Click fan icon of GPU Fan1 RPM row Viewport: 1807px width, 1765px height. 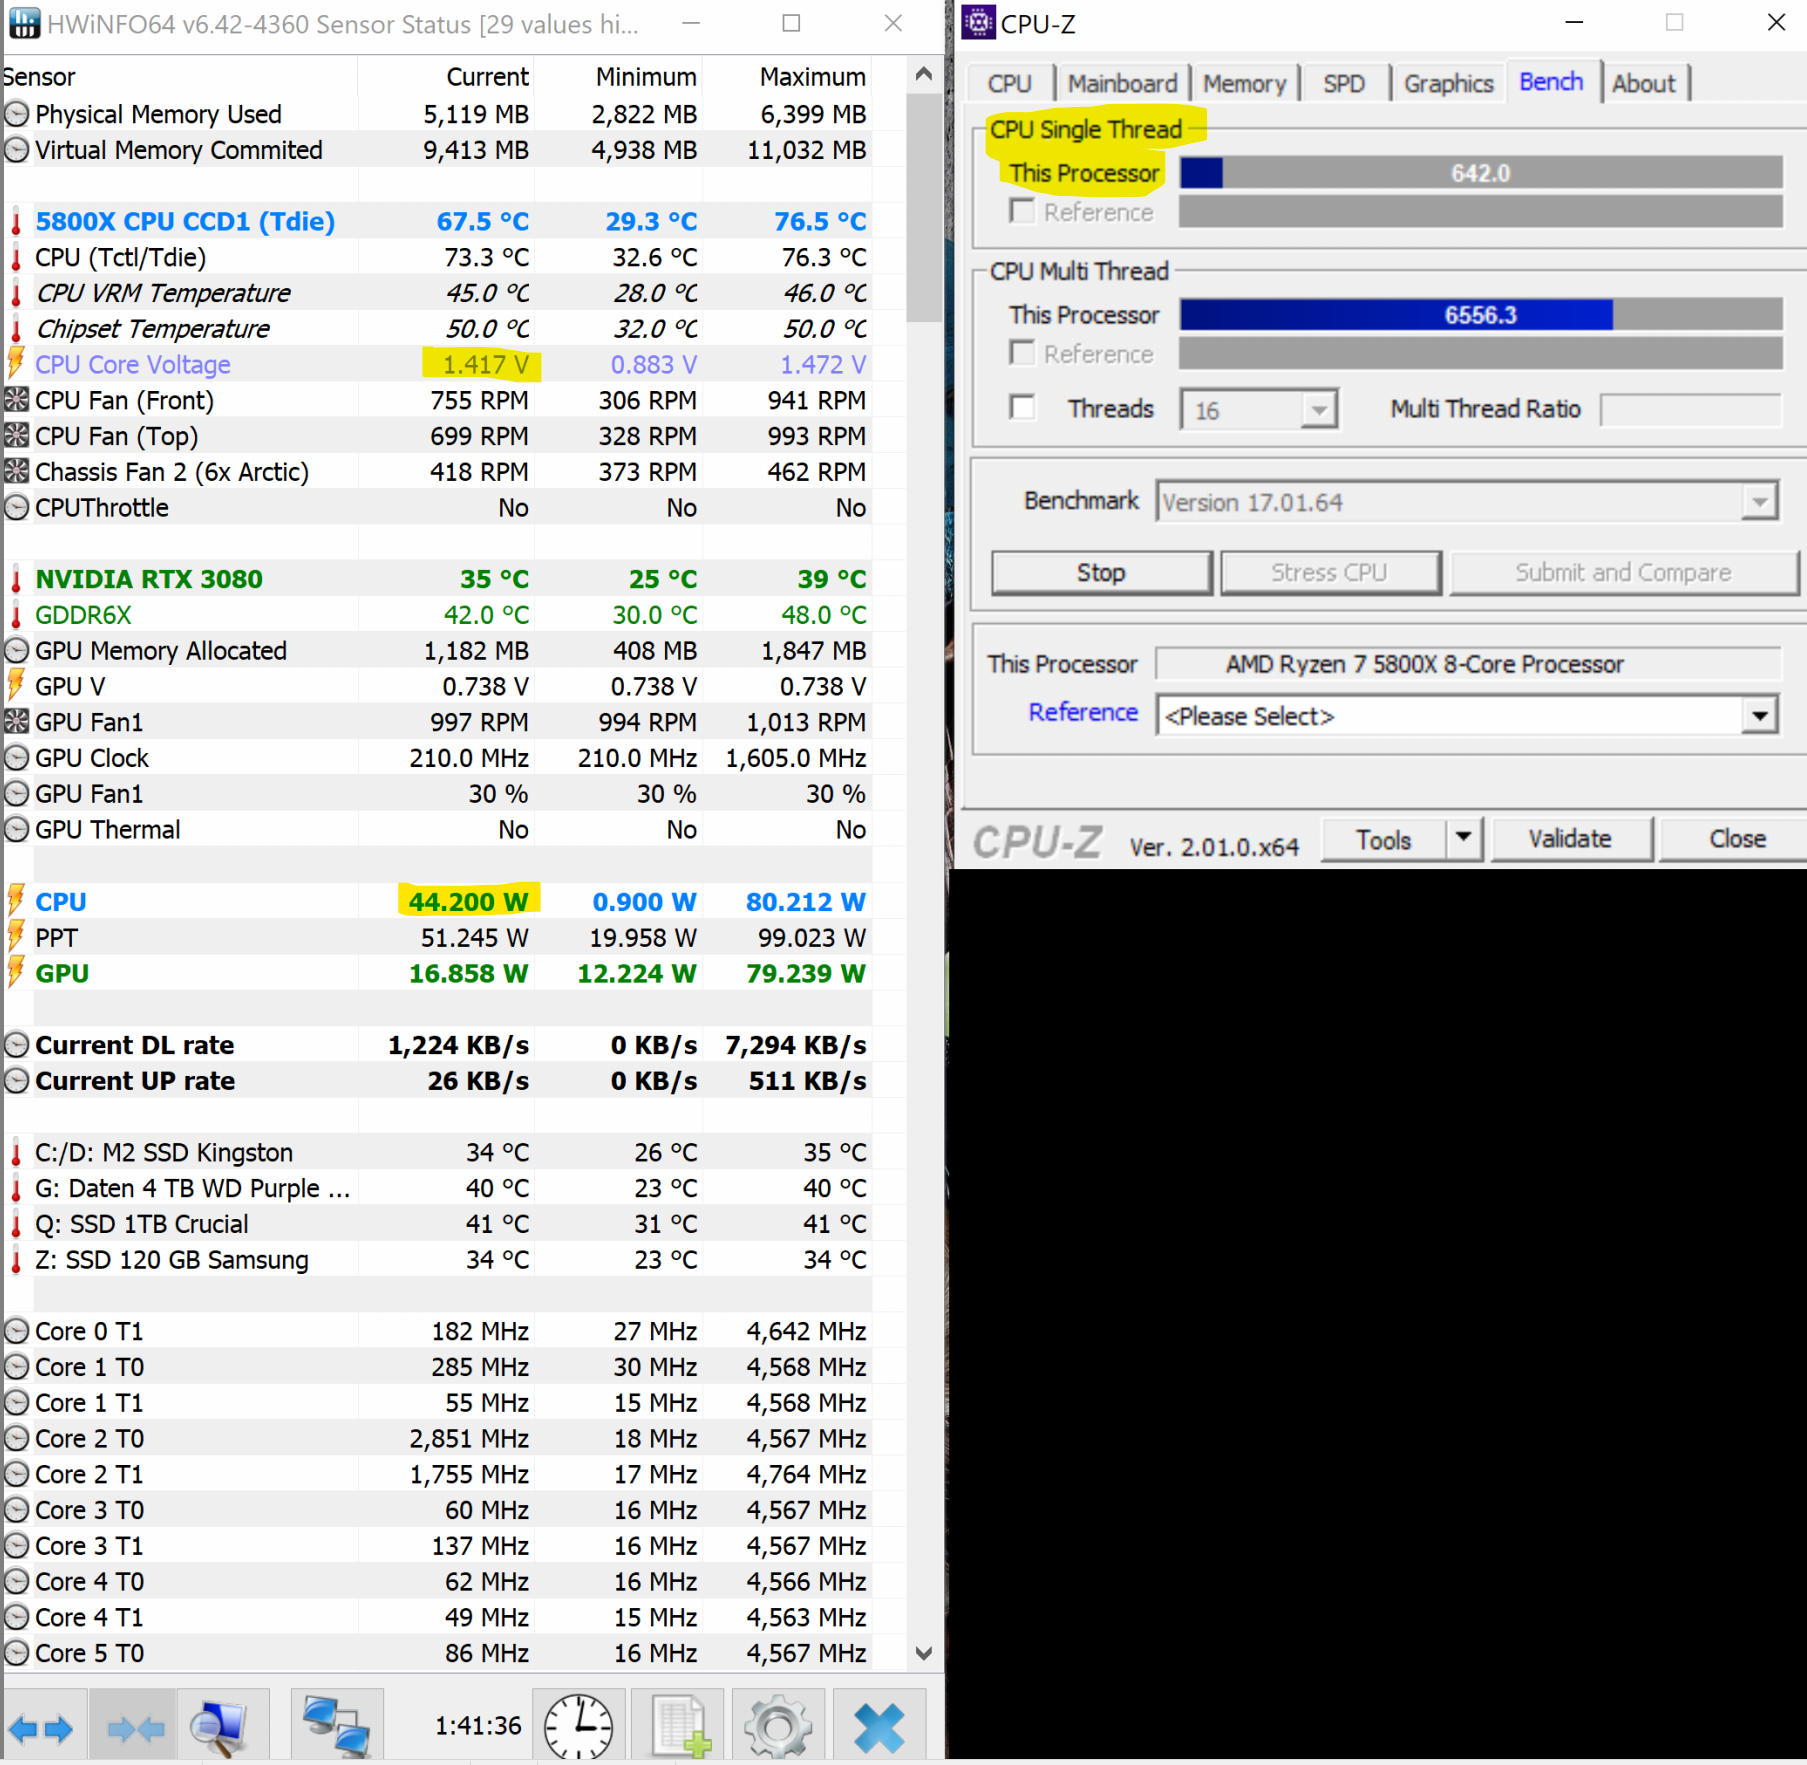pos(16,722)
